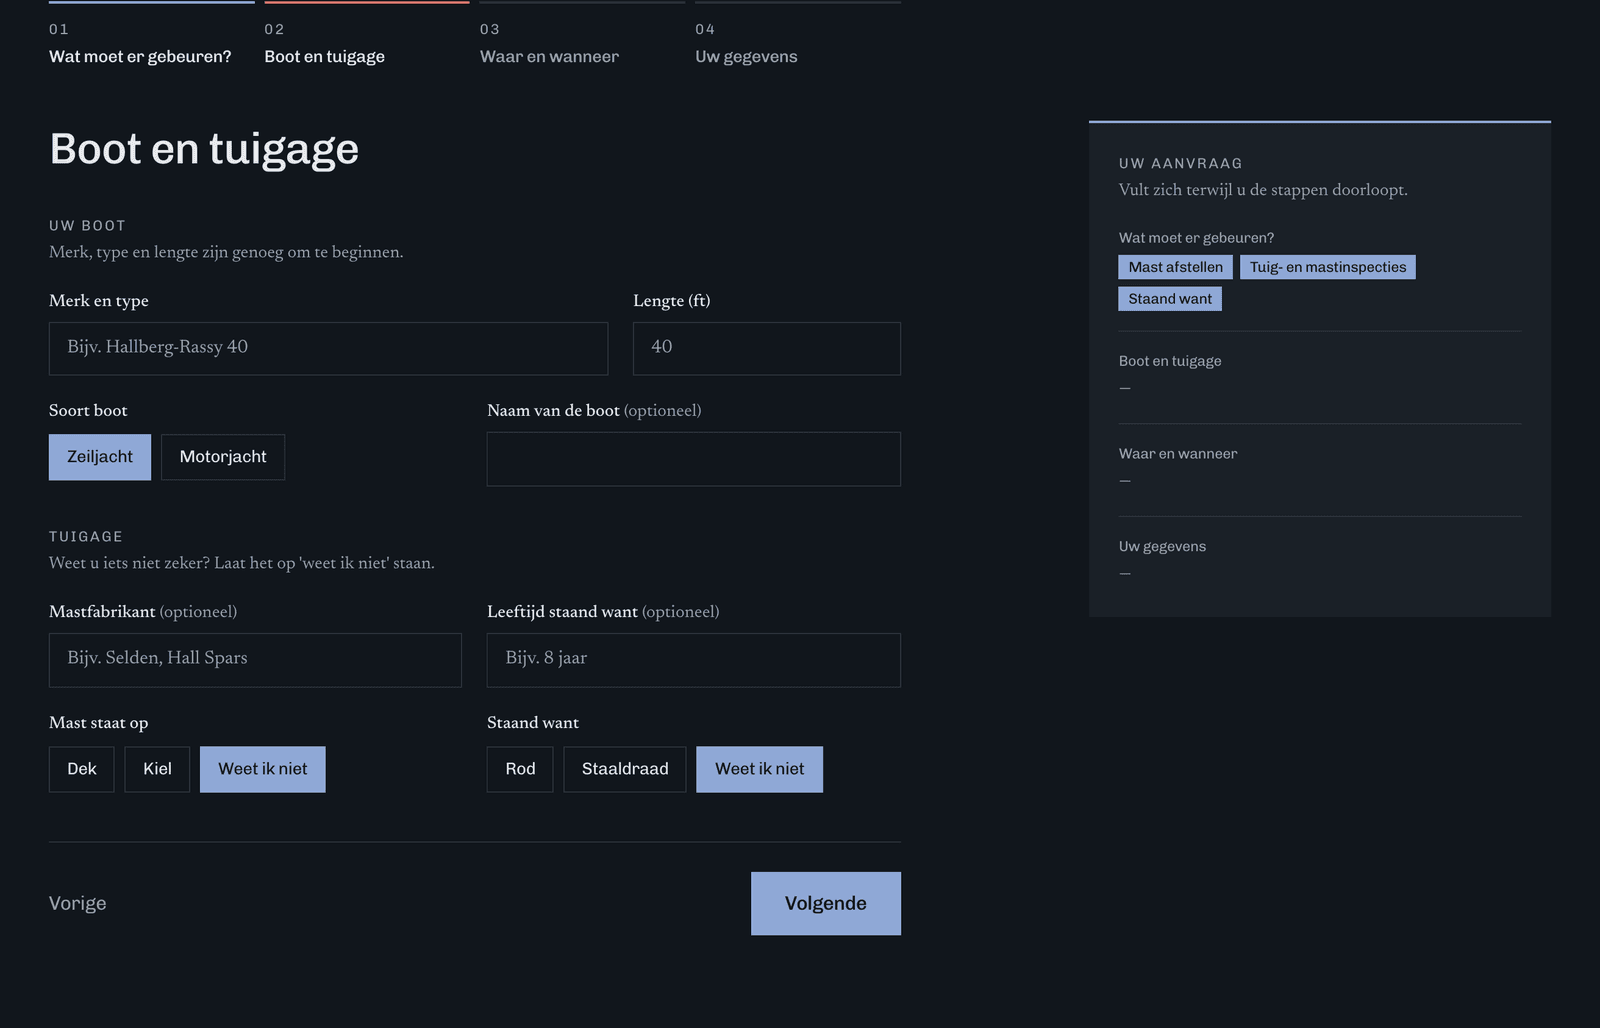Click the Boot en tuigage page title
Screen dimensions: 1600x1028
[204, 149]
